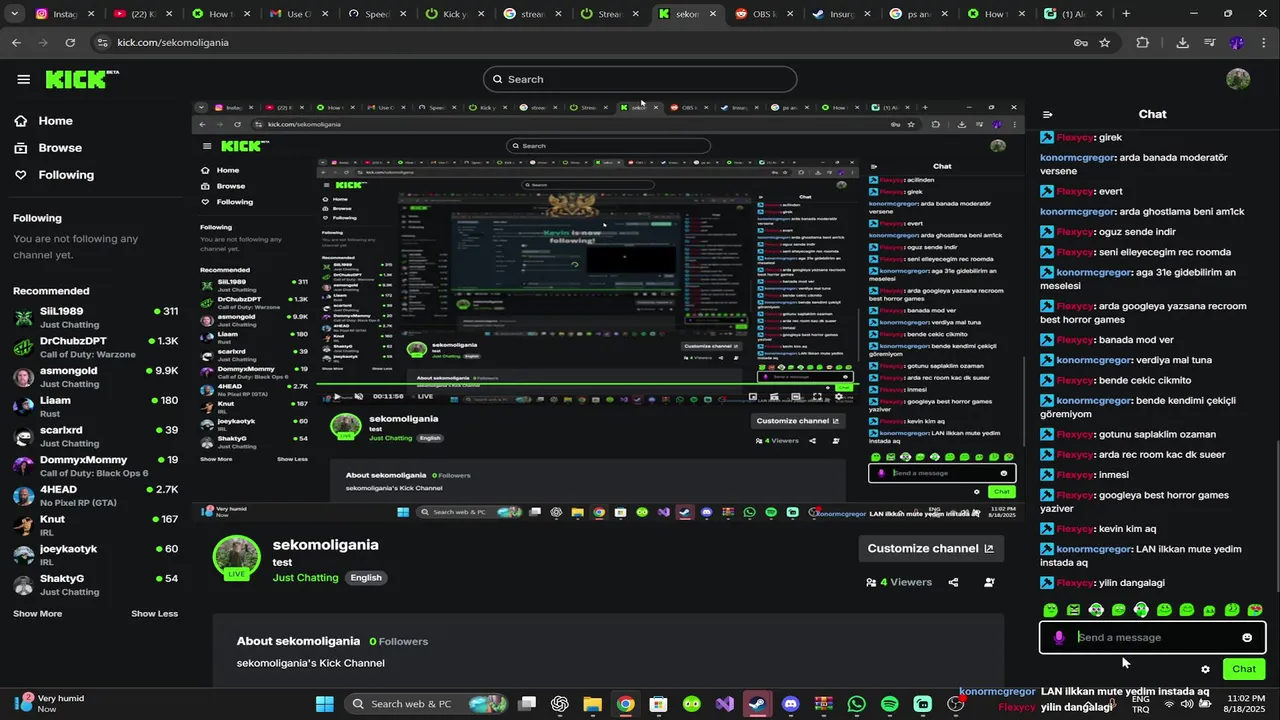
Task: Open the user profile avatar menu
Action: [1238, 79]
